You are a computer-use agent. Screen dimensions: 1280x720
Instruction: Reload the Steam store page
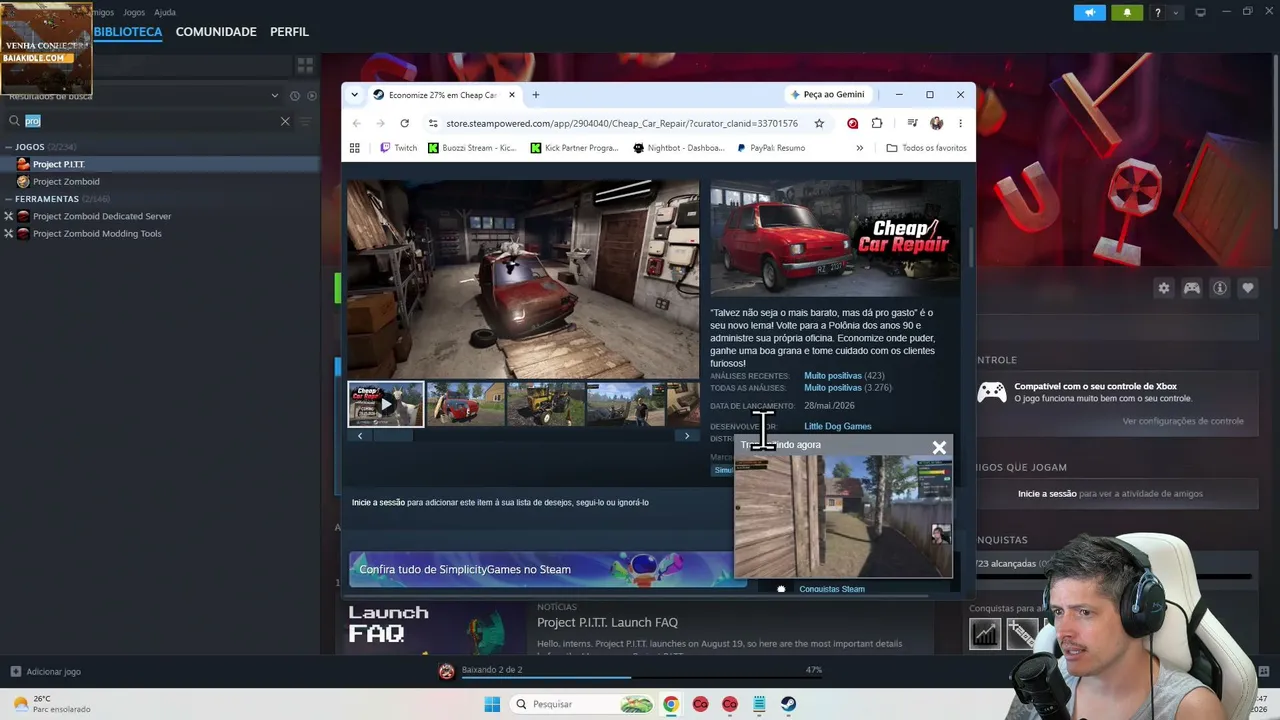click(404, 123)
